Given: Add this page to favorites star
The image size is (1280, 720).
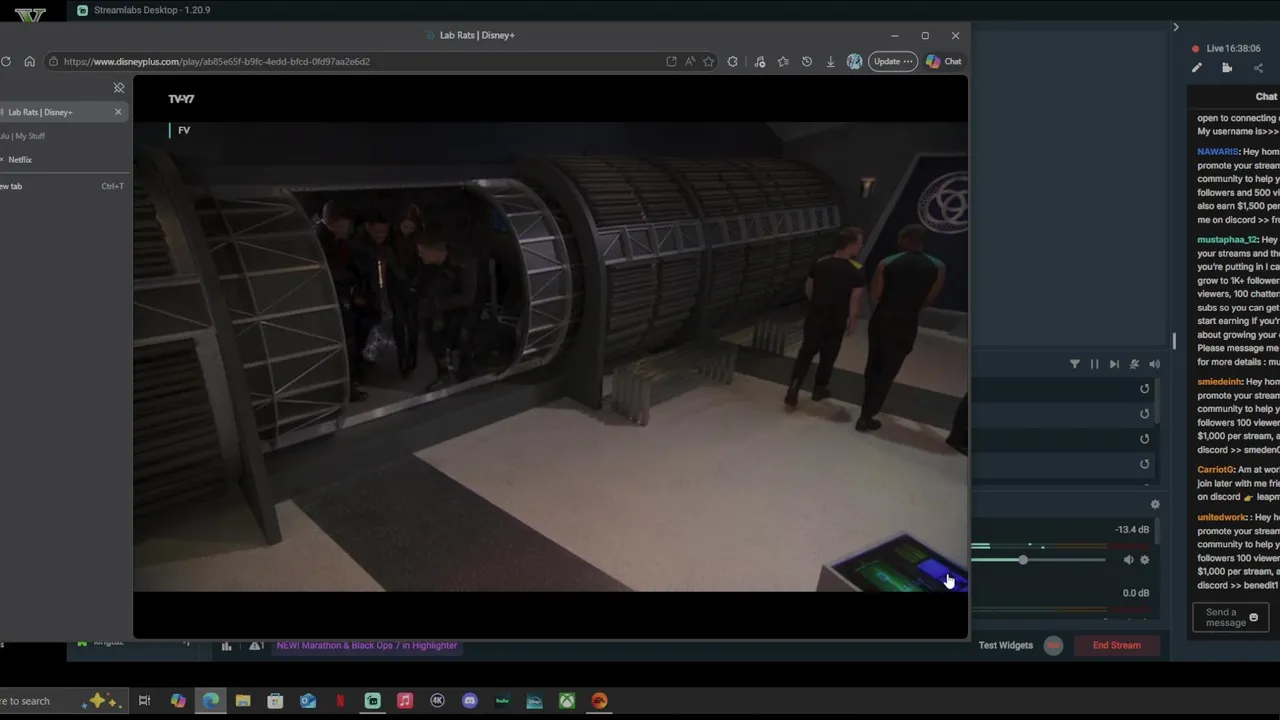Looking at the screenshot, I should click(x=708, y=61).
